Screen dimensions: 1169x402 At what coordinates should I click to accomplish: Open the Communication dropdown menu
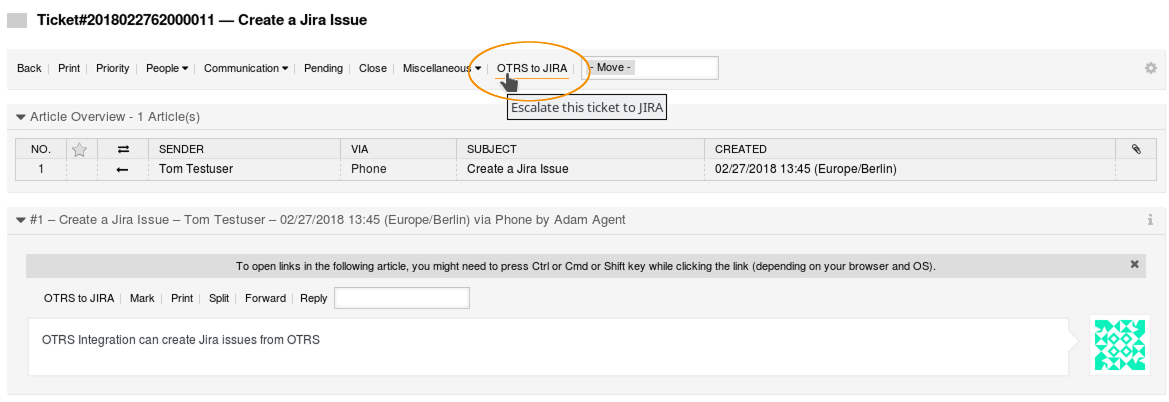tap(246, 68)
